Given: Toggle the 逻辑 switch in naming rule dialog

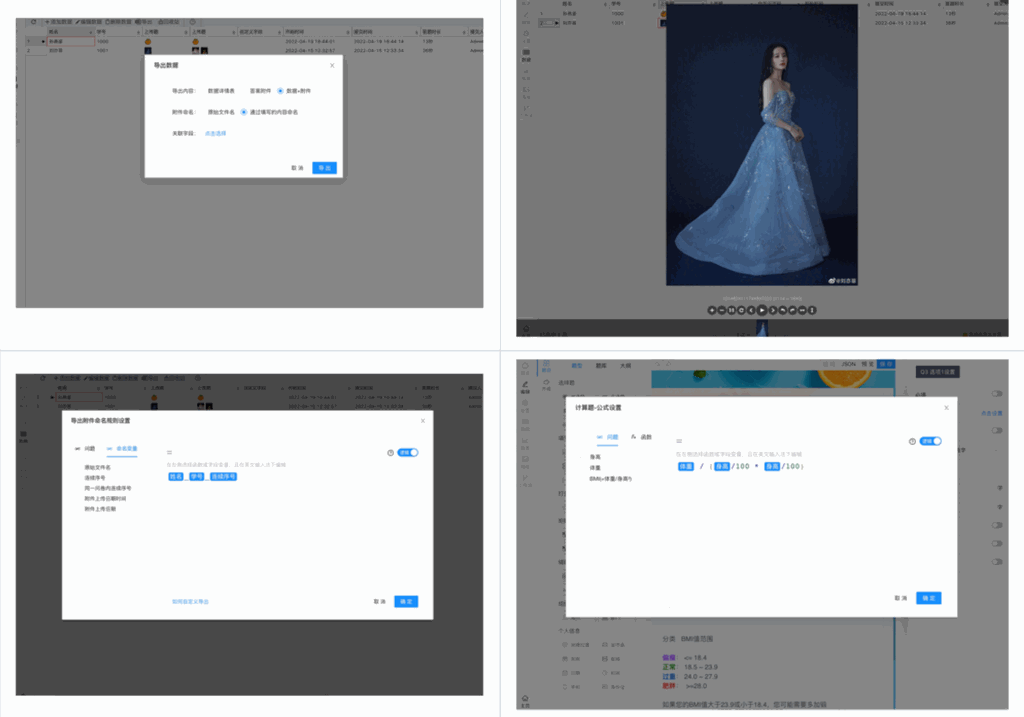Looking at the screenshot, I should coord(407,452).
